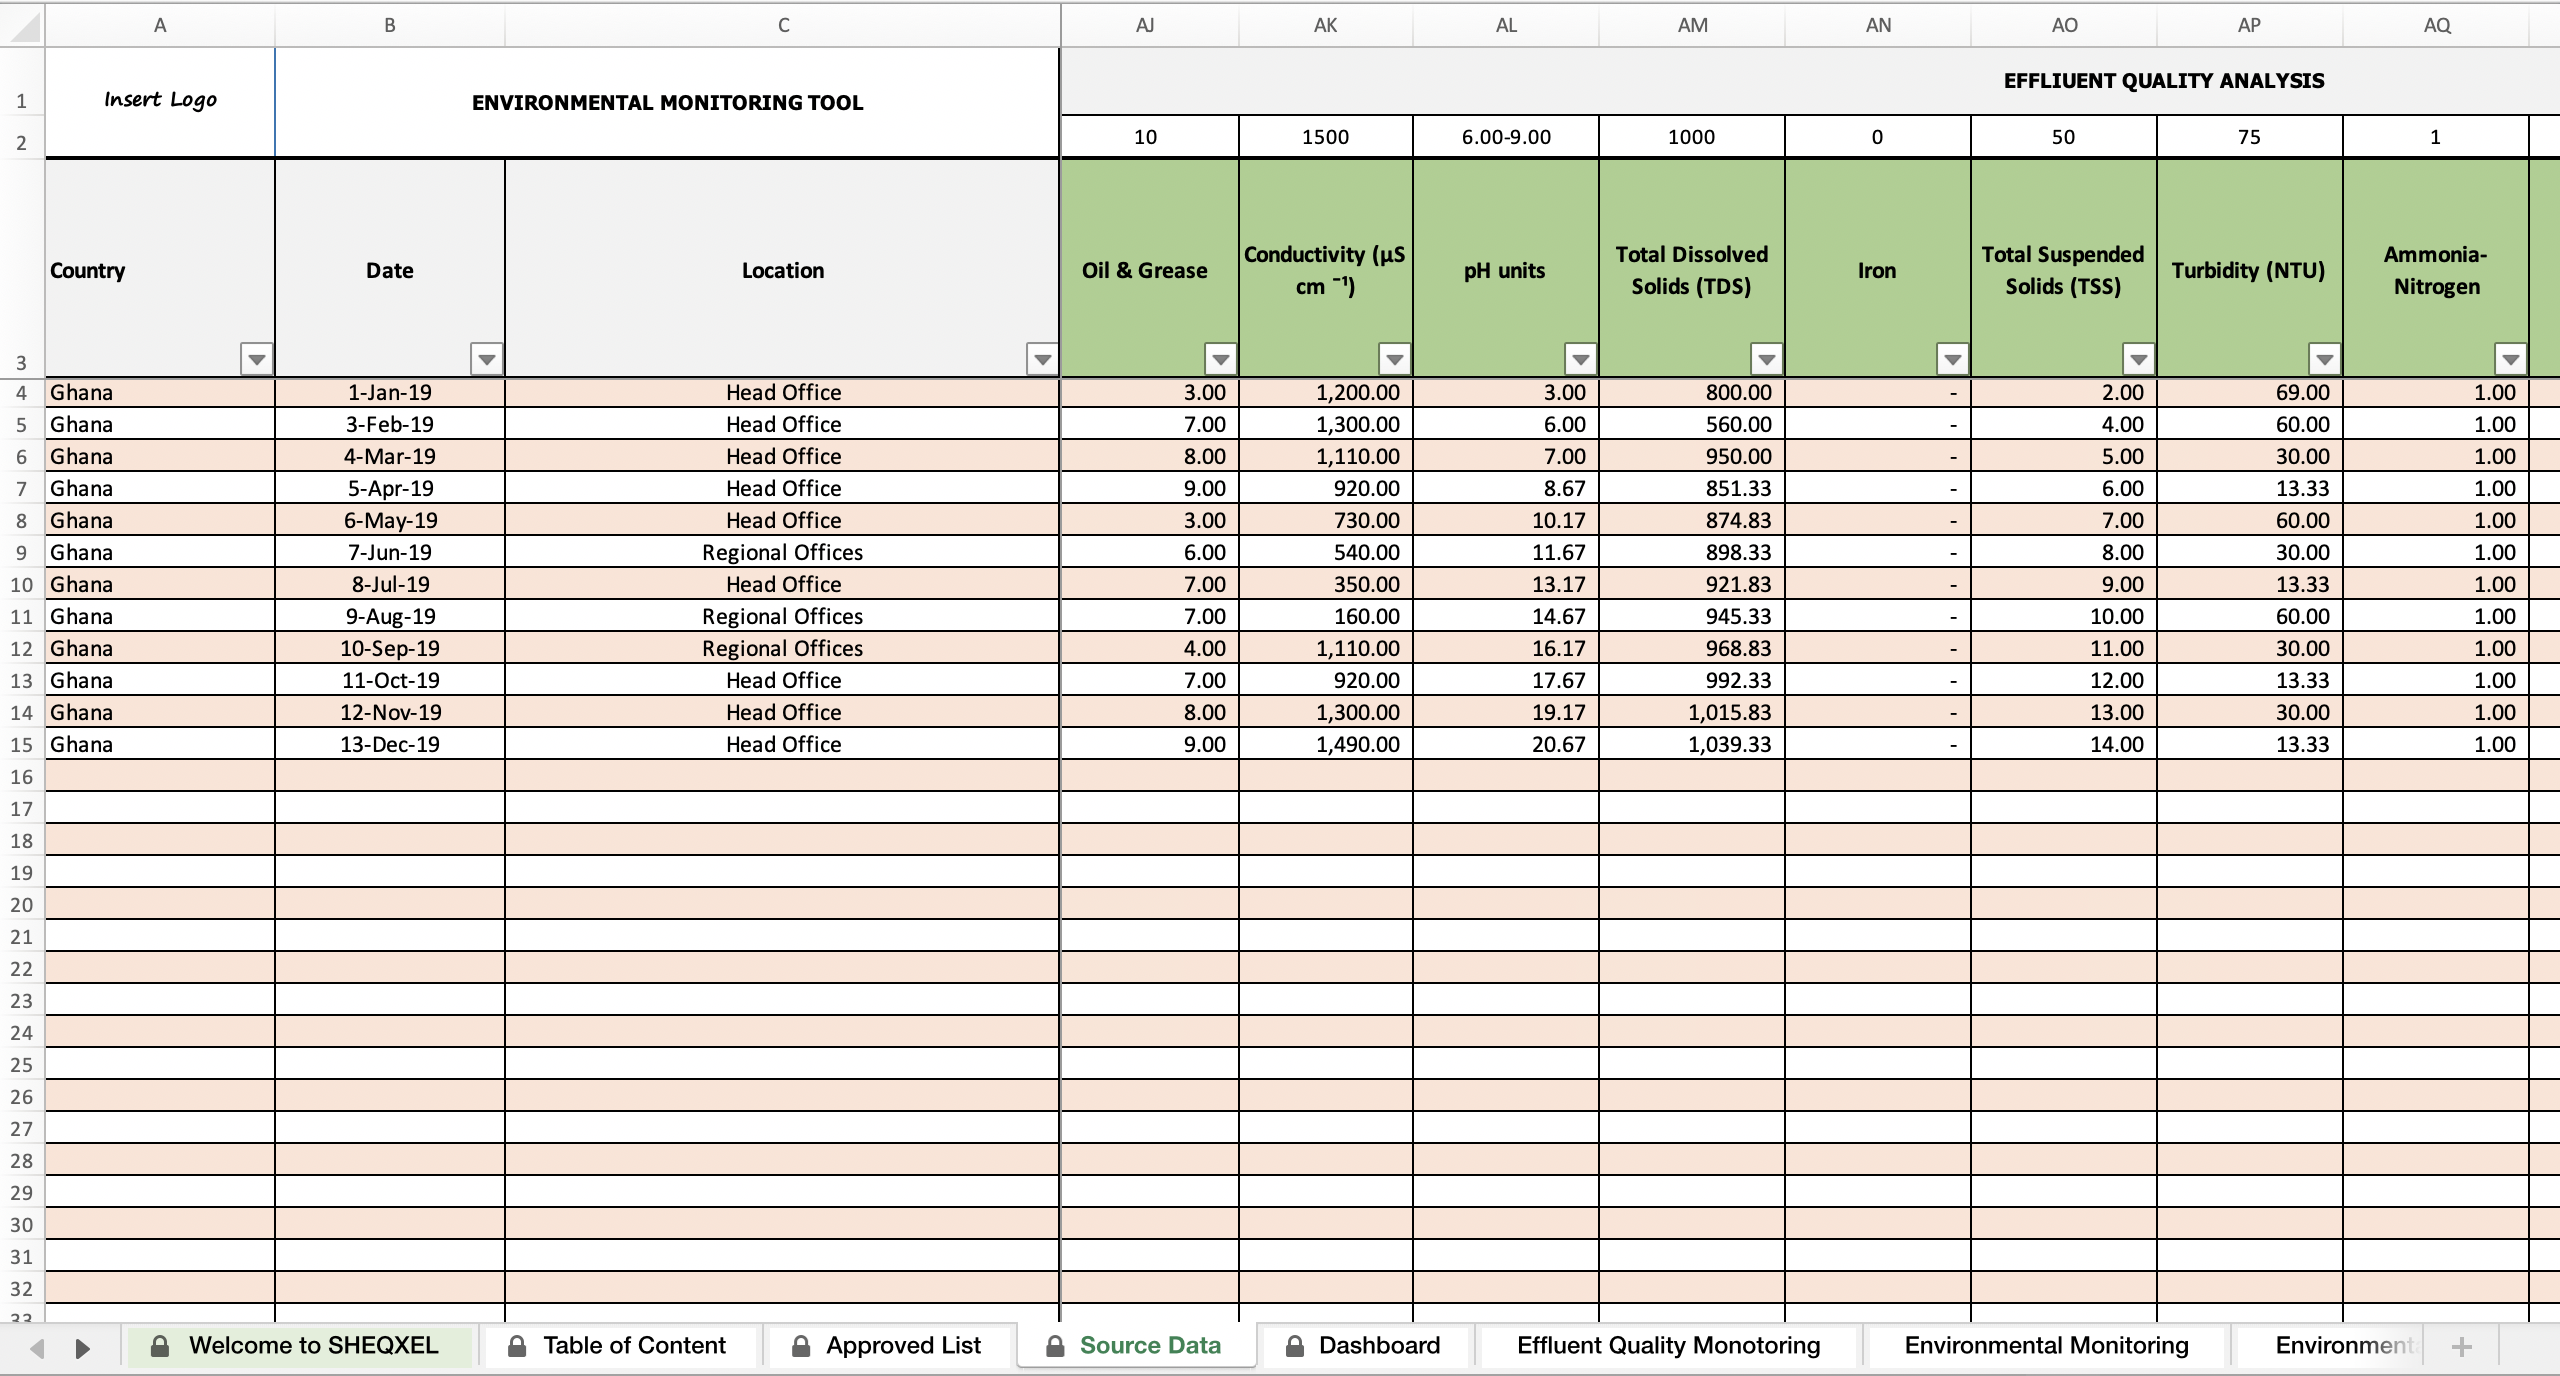Open the Oil & Grease filter dropdown
The height and width of the screenshot is (1376, 2560).
click(1221, 359)
